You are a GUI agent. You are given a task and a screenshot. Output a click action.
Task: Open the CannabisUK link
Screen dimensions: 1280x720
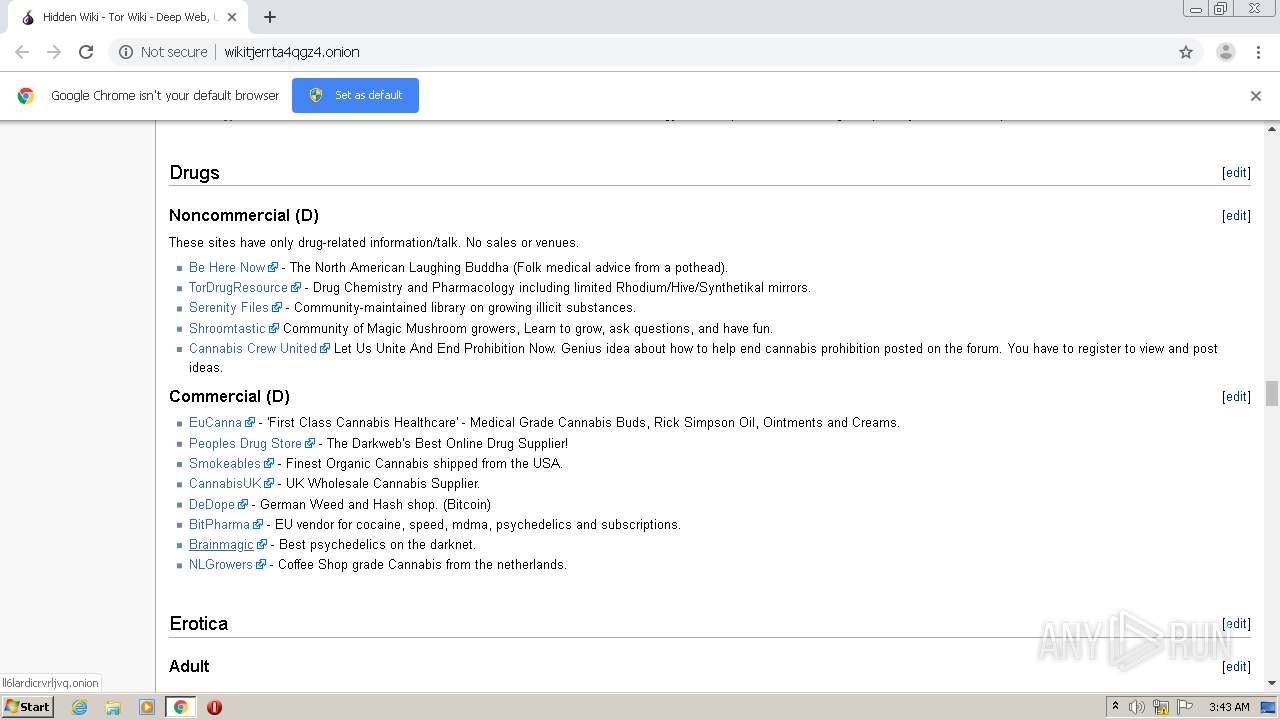pos(225,483)
